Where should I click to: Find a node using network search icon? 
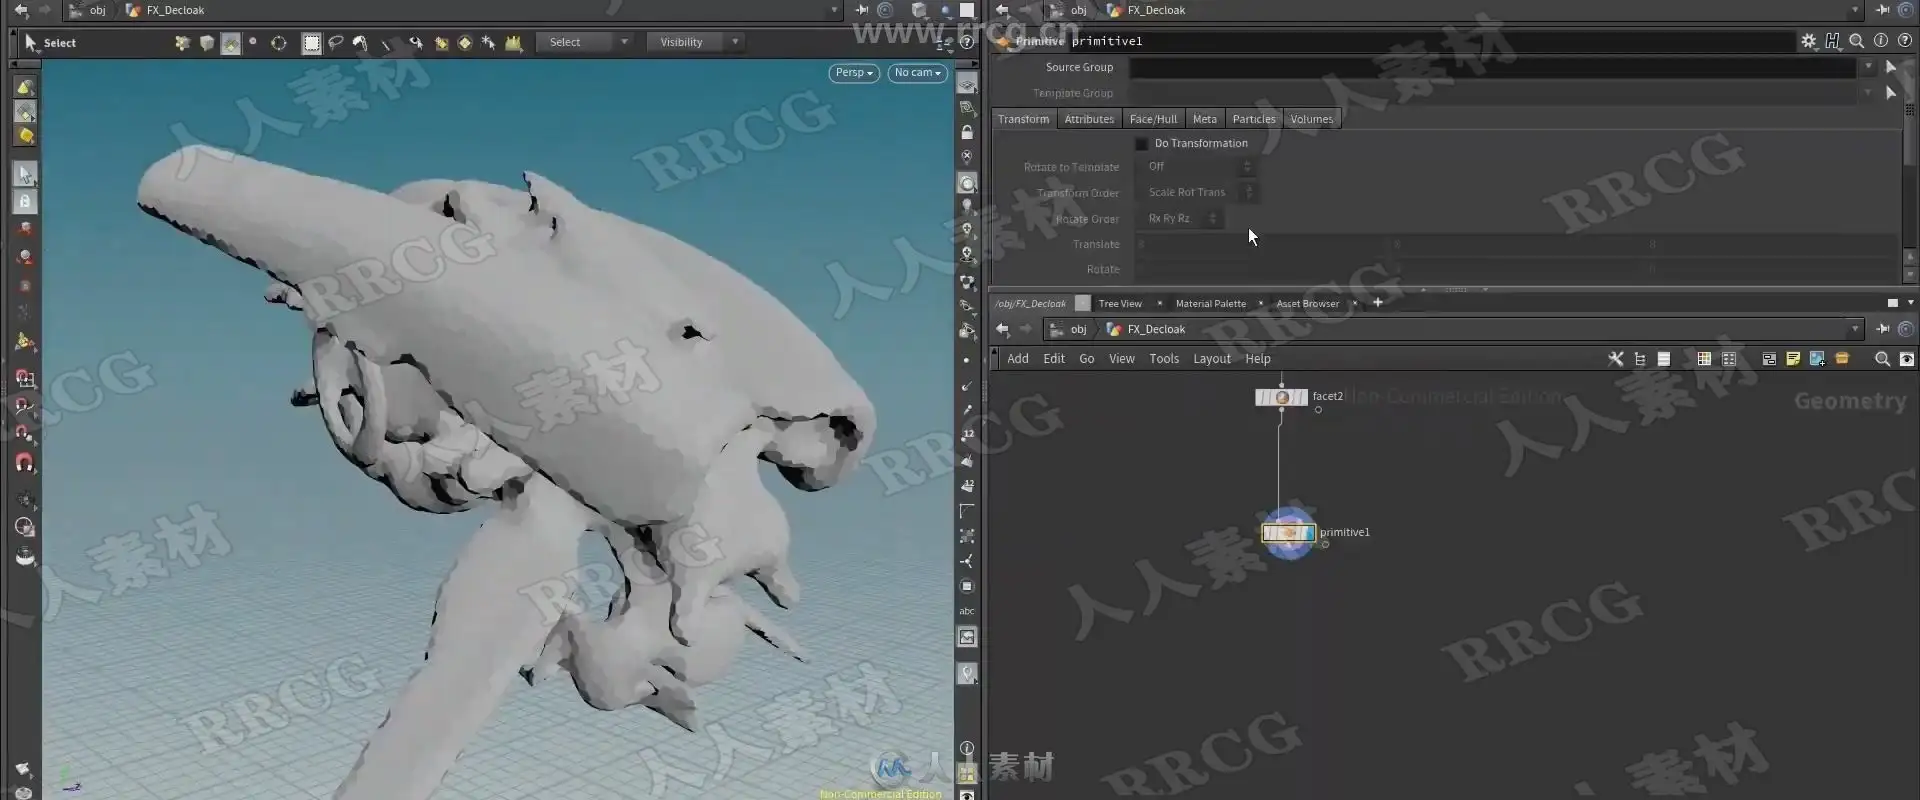click(x=1882, y=359)
